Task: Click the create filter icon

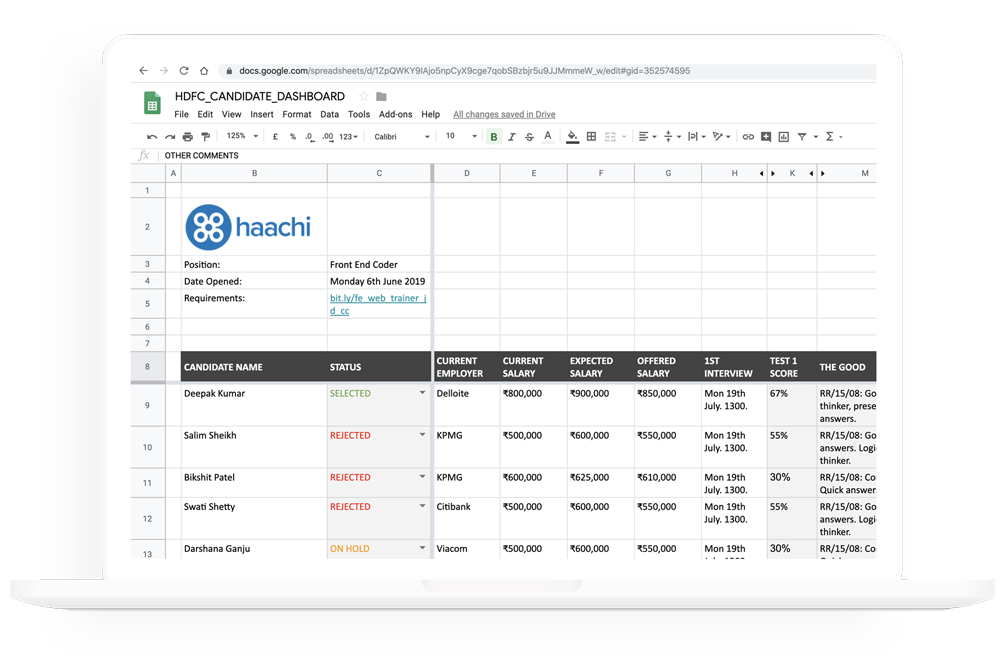Action: point(802,136)
